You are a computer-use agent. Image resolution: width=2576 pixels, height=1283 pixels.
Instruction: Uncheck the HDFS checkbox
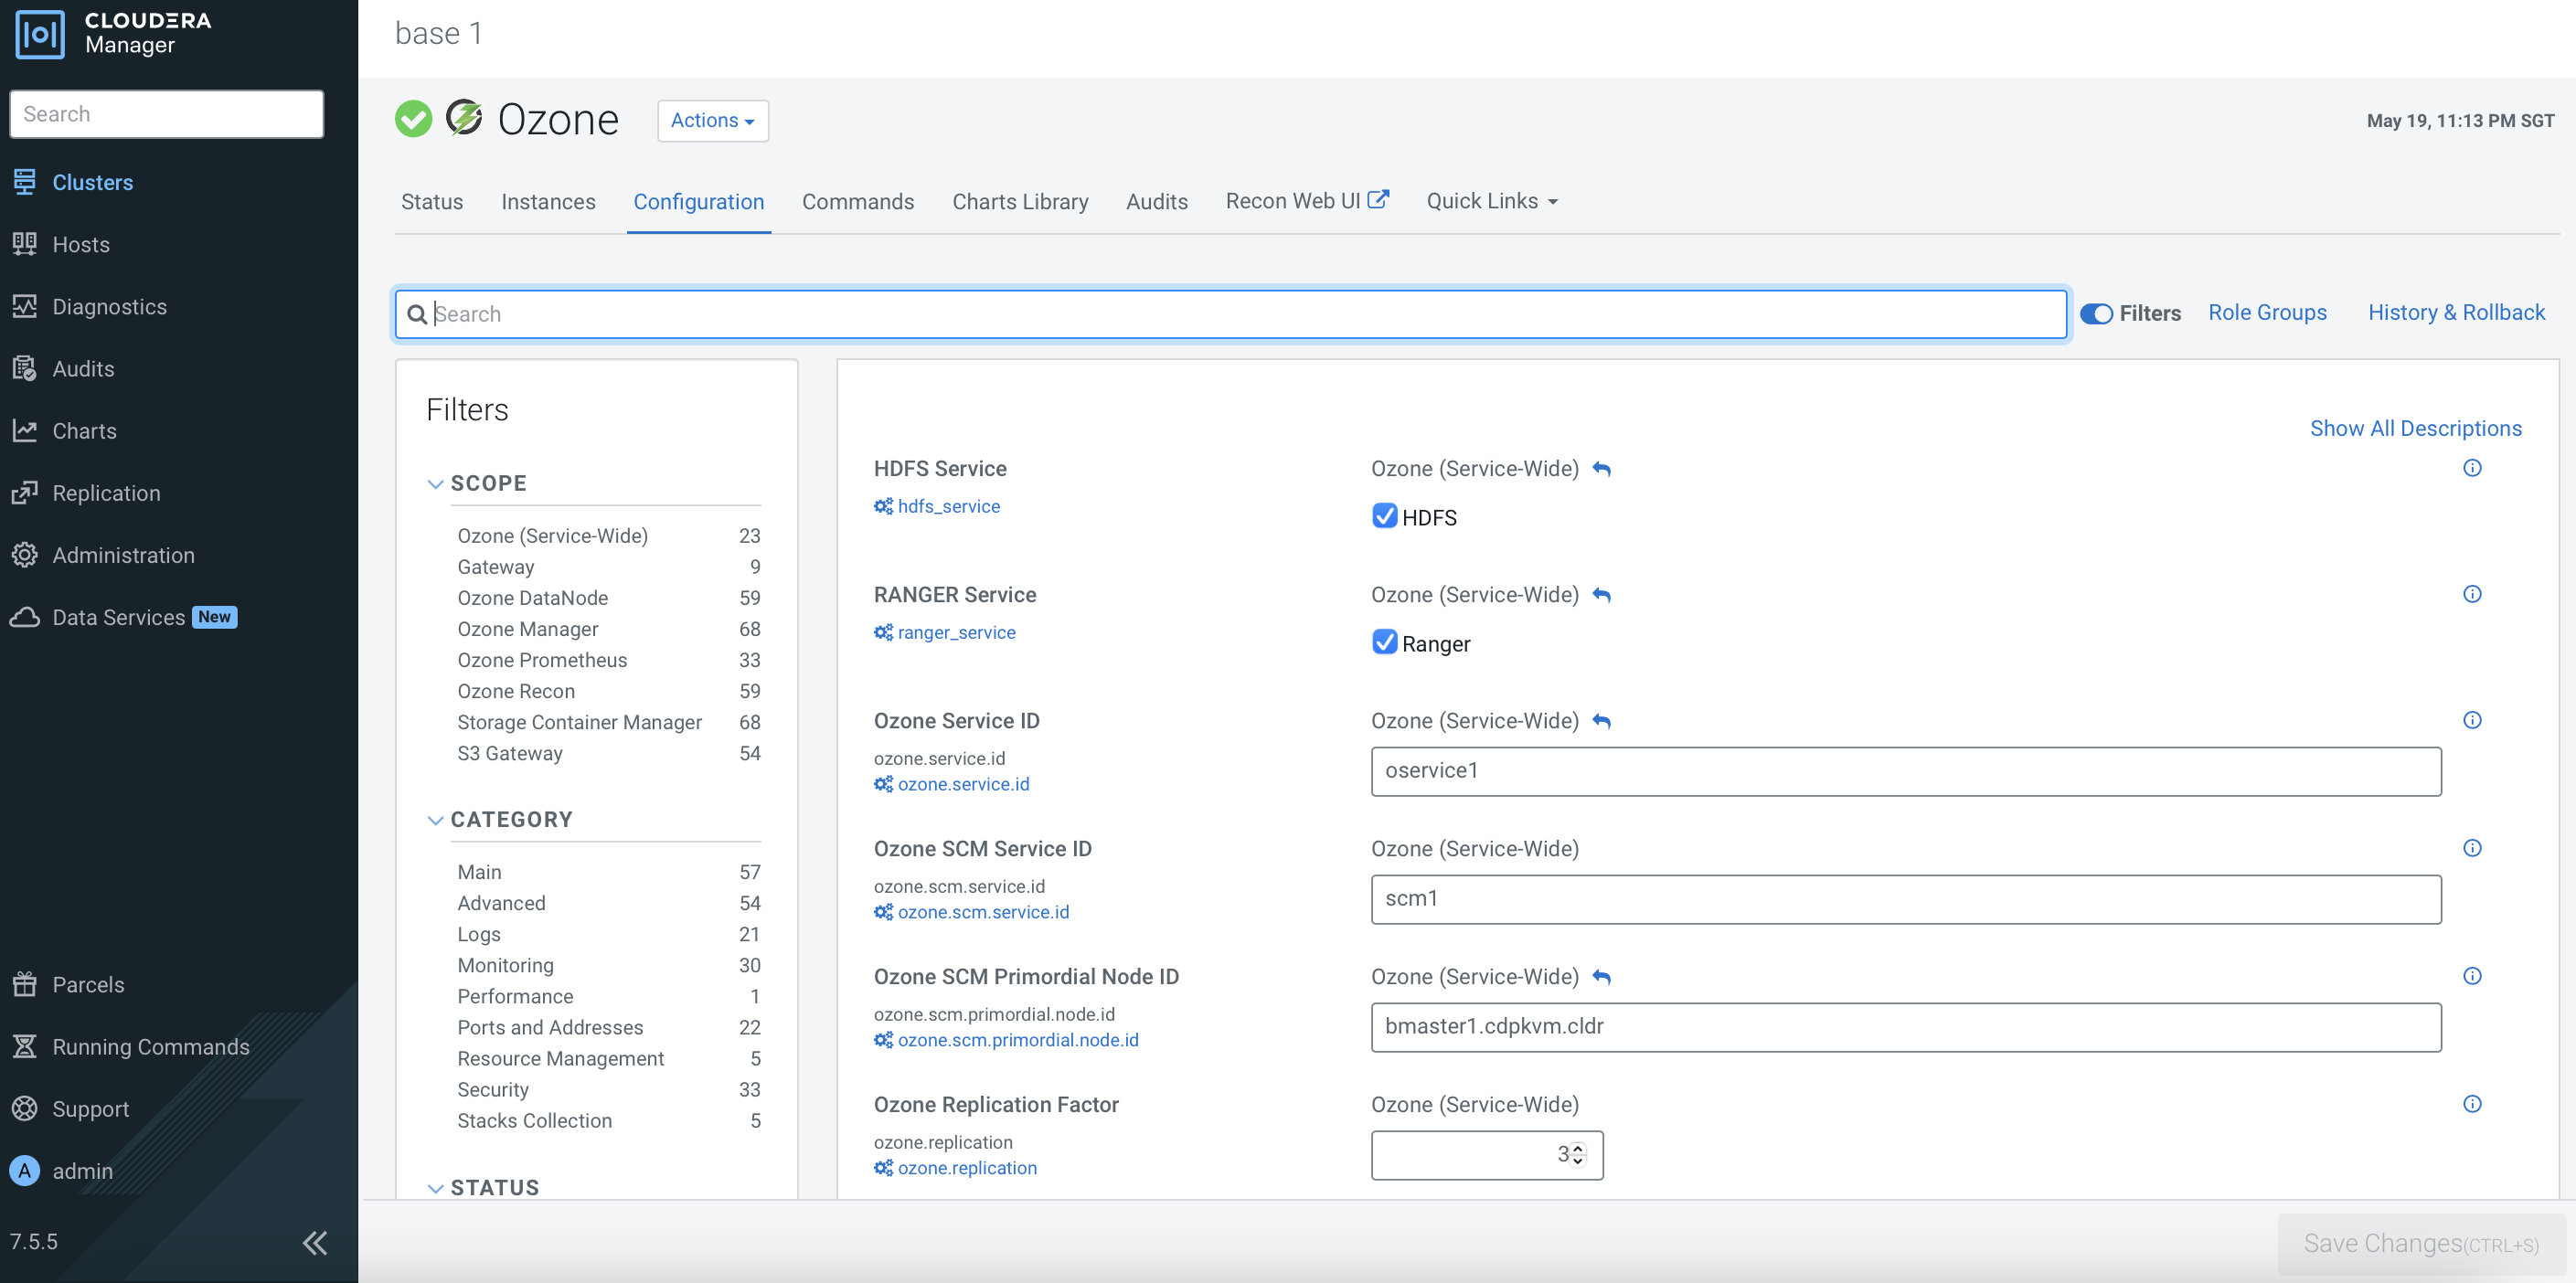click(x=1385, y=516)
